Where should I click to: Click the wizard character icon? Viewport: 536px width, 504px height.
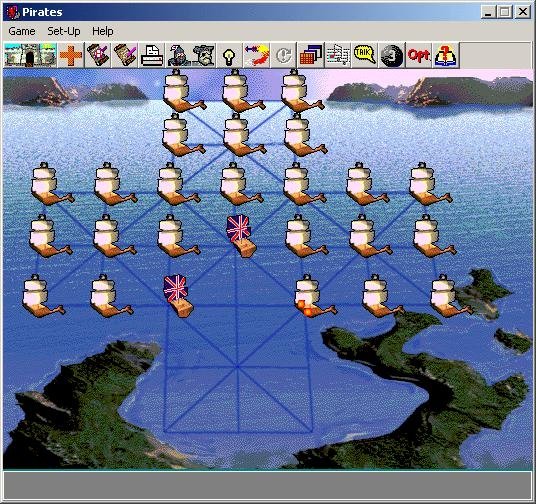click(178, 55)
